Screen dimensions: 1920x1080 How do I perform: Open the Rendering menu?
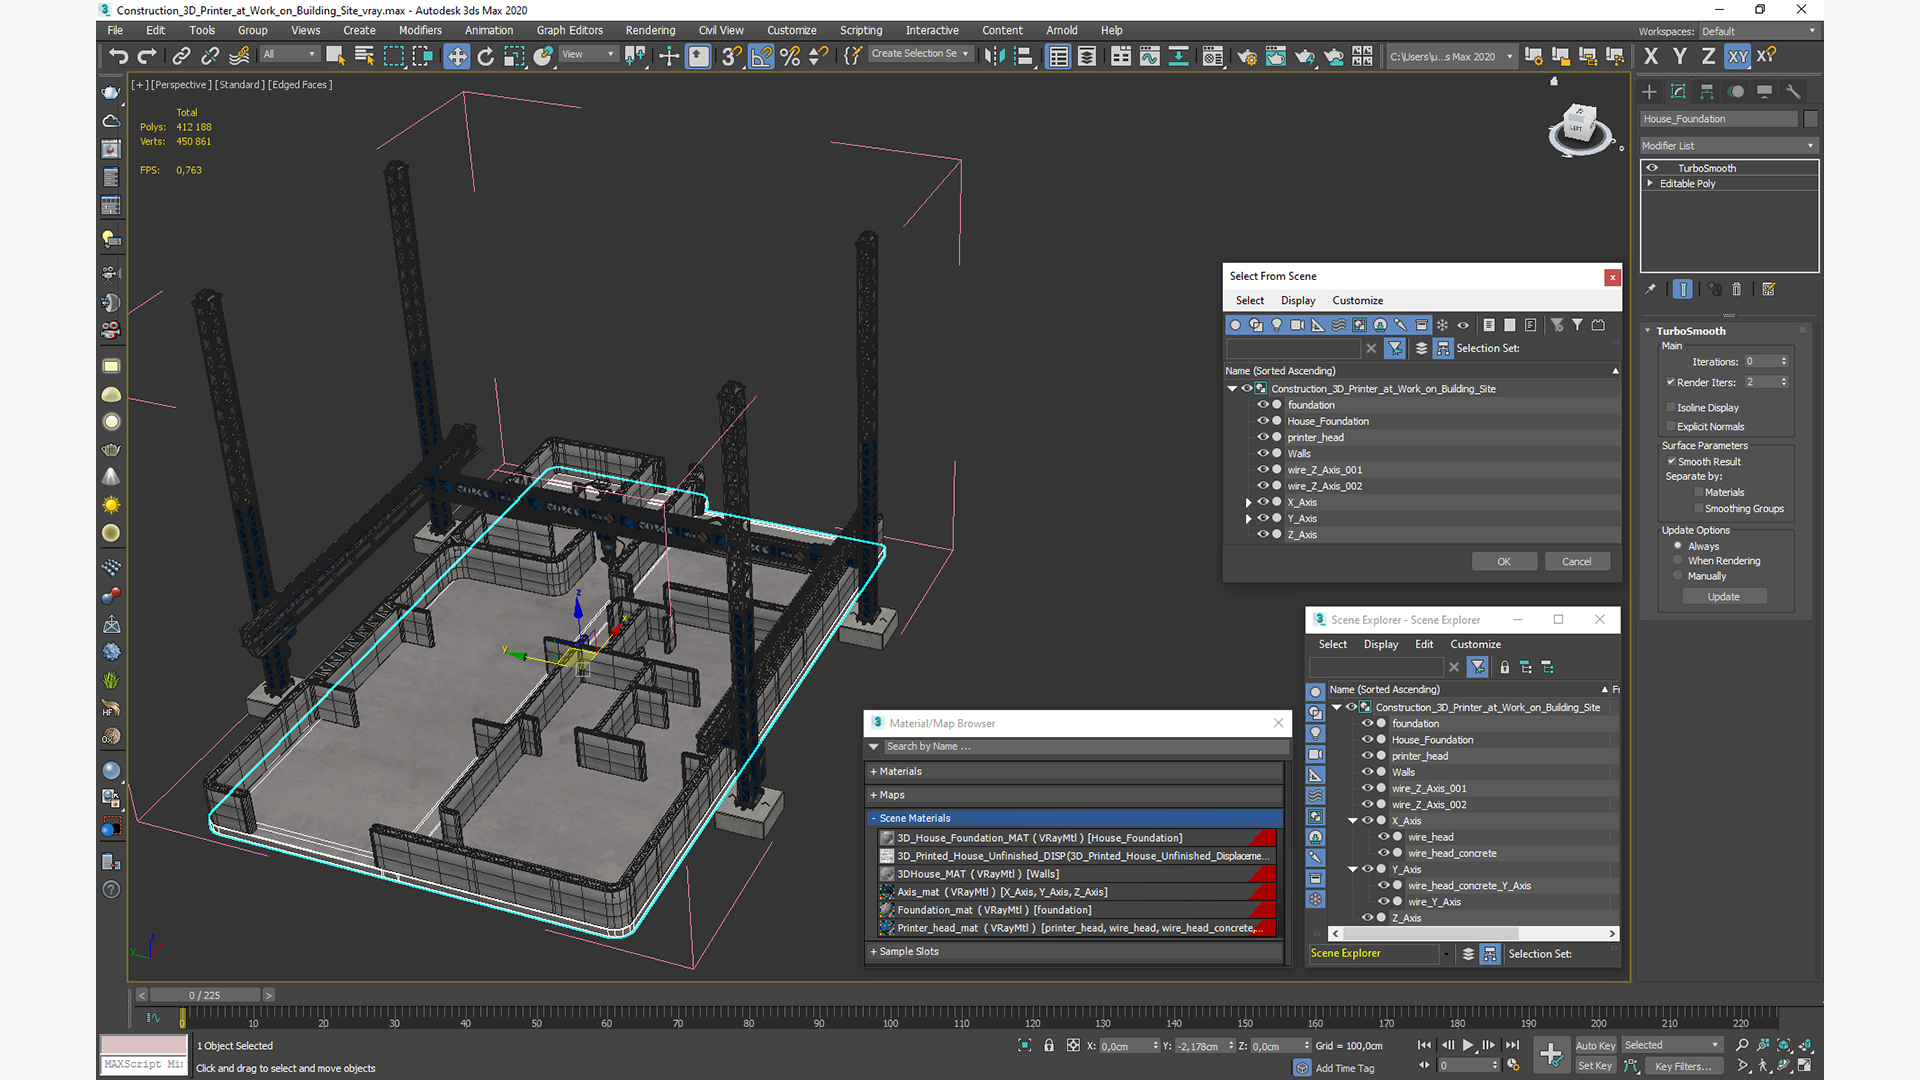pos(650,30)
